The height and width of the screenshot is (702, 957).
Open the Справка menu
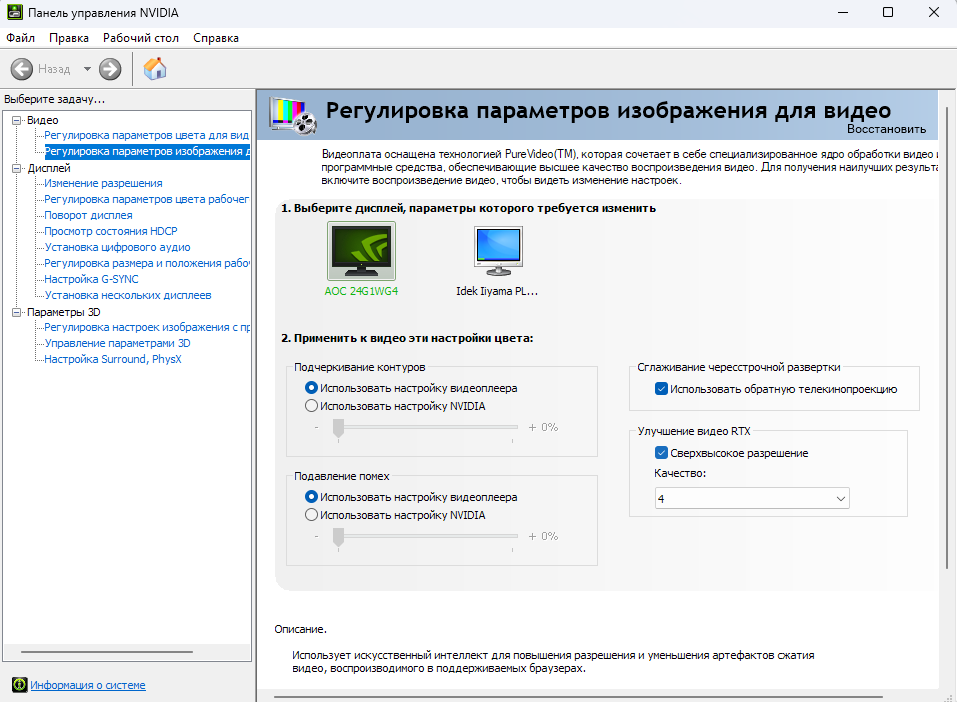[x=216, y=38]
